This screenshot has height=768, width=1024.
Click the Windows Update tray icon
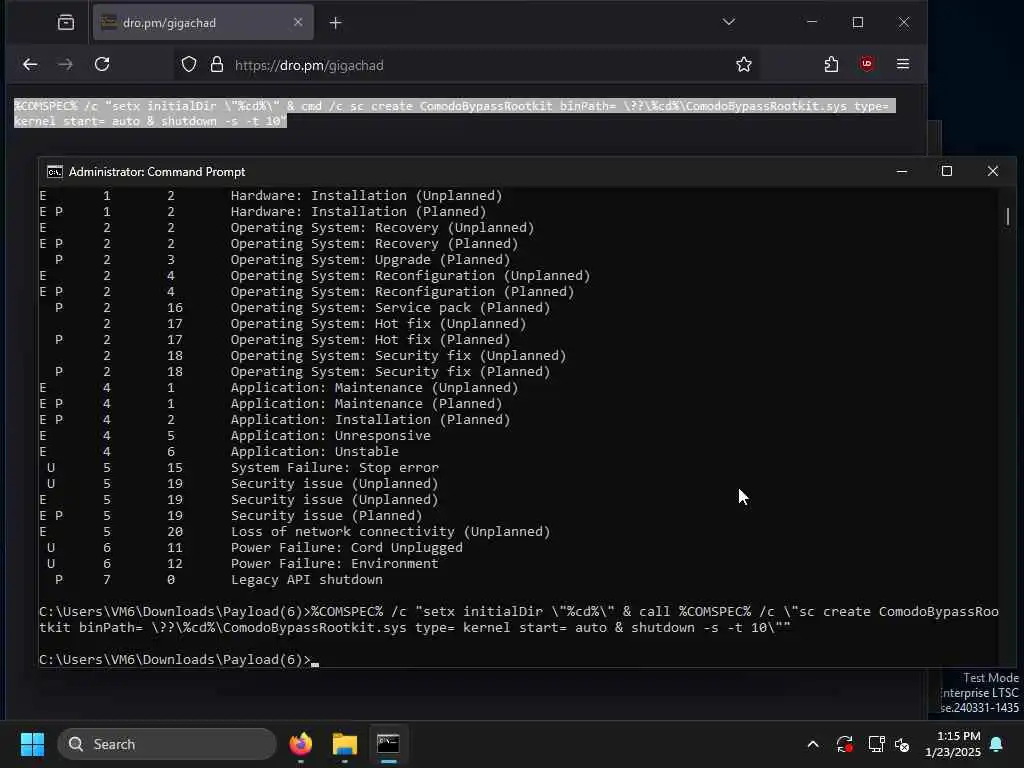(x=844, y=744)
